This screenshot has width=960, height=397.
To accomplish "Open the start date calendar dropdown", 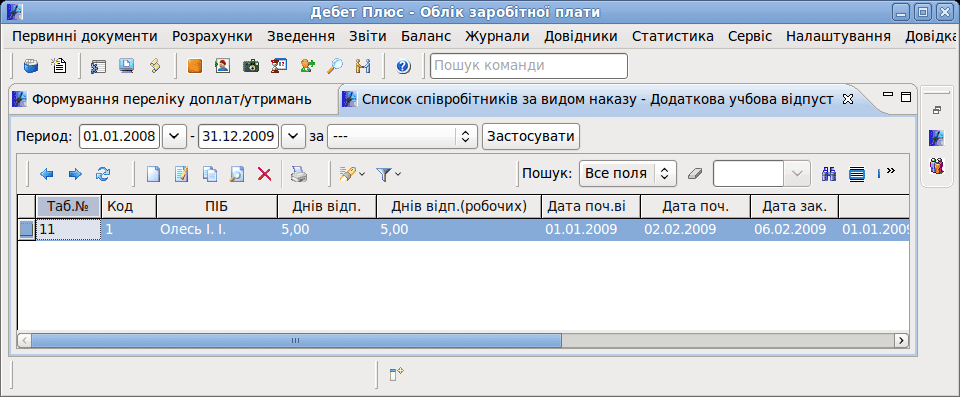I will (174, 136).
